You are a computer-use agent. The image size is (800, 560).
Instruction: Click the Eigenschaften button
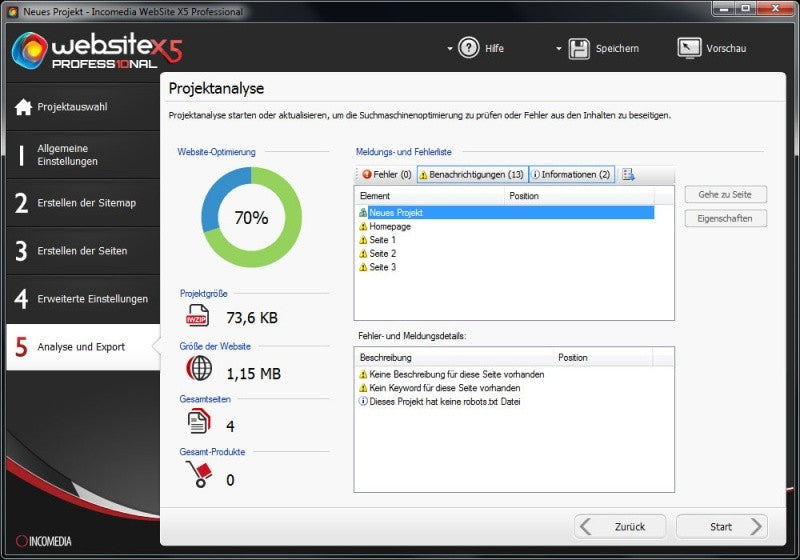click(725, 218)
